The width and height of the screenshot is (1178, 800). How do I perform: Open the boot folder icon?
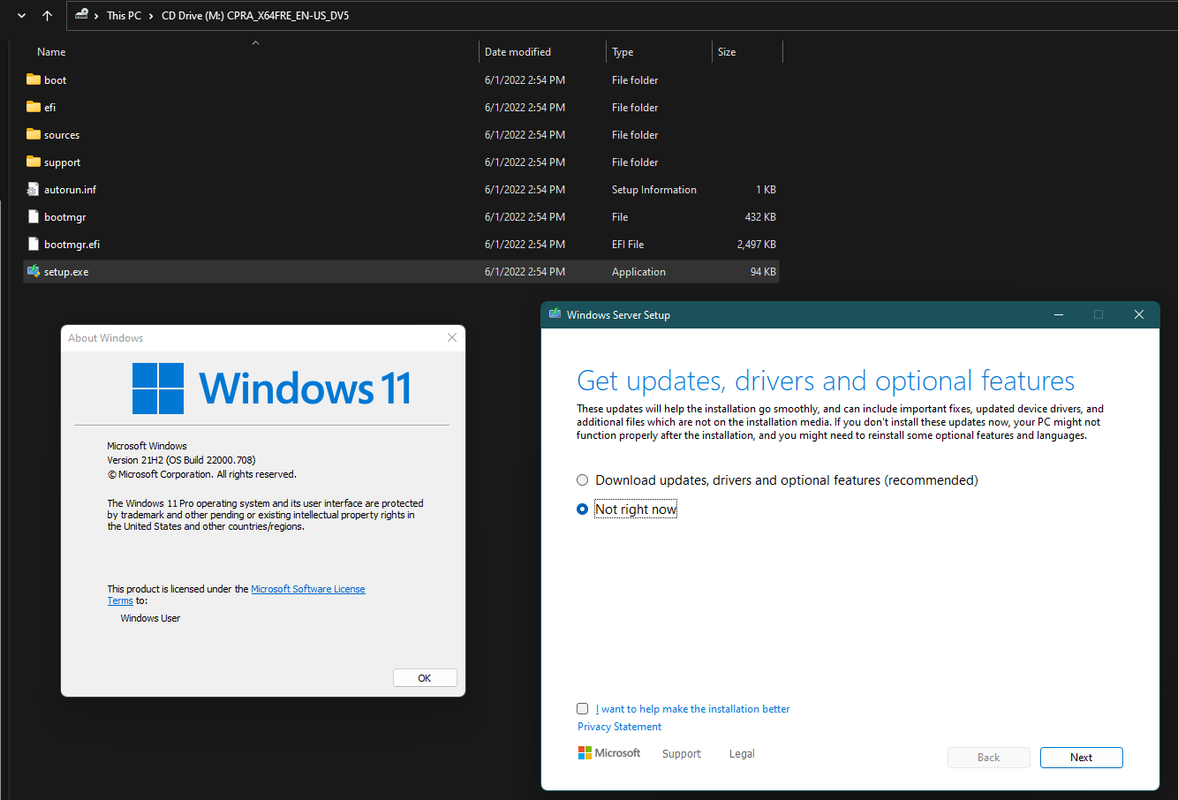pos(33,80)
